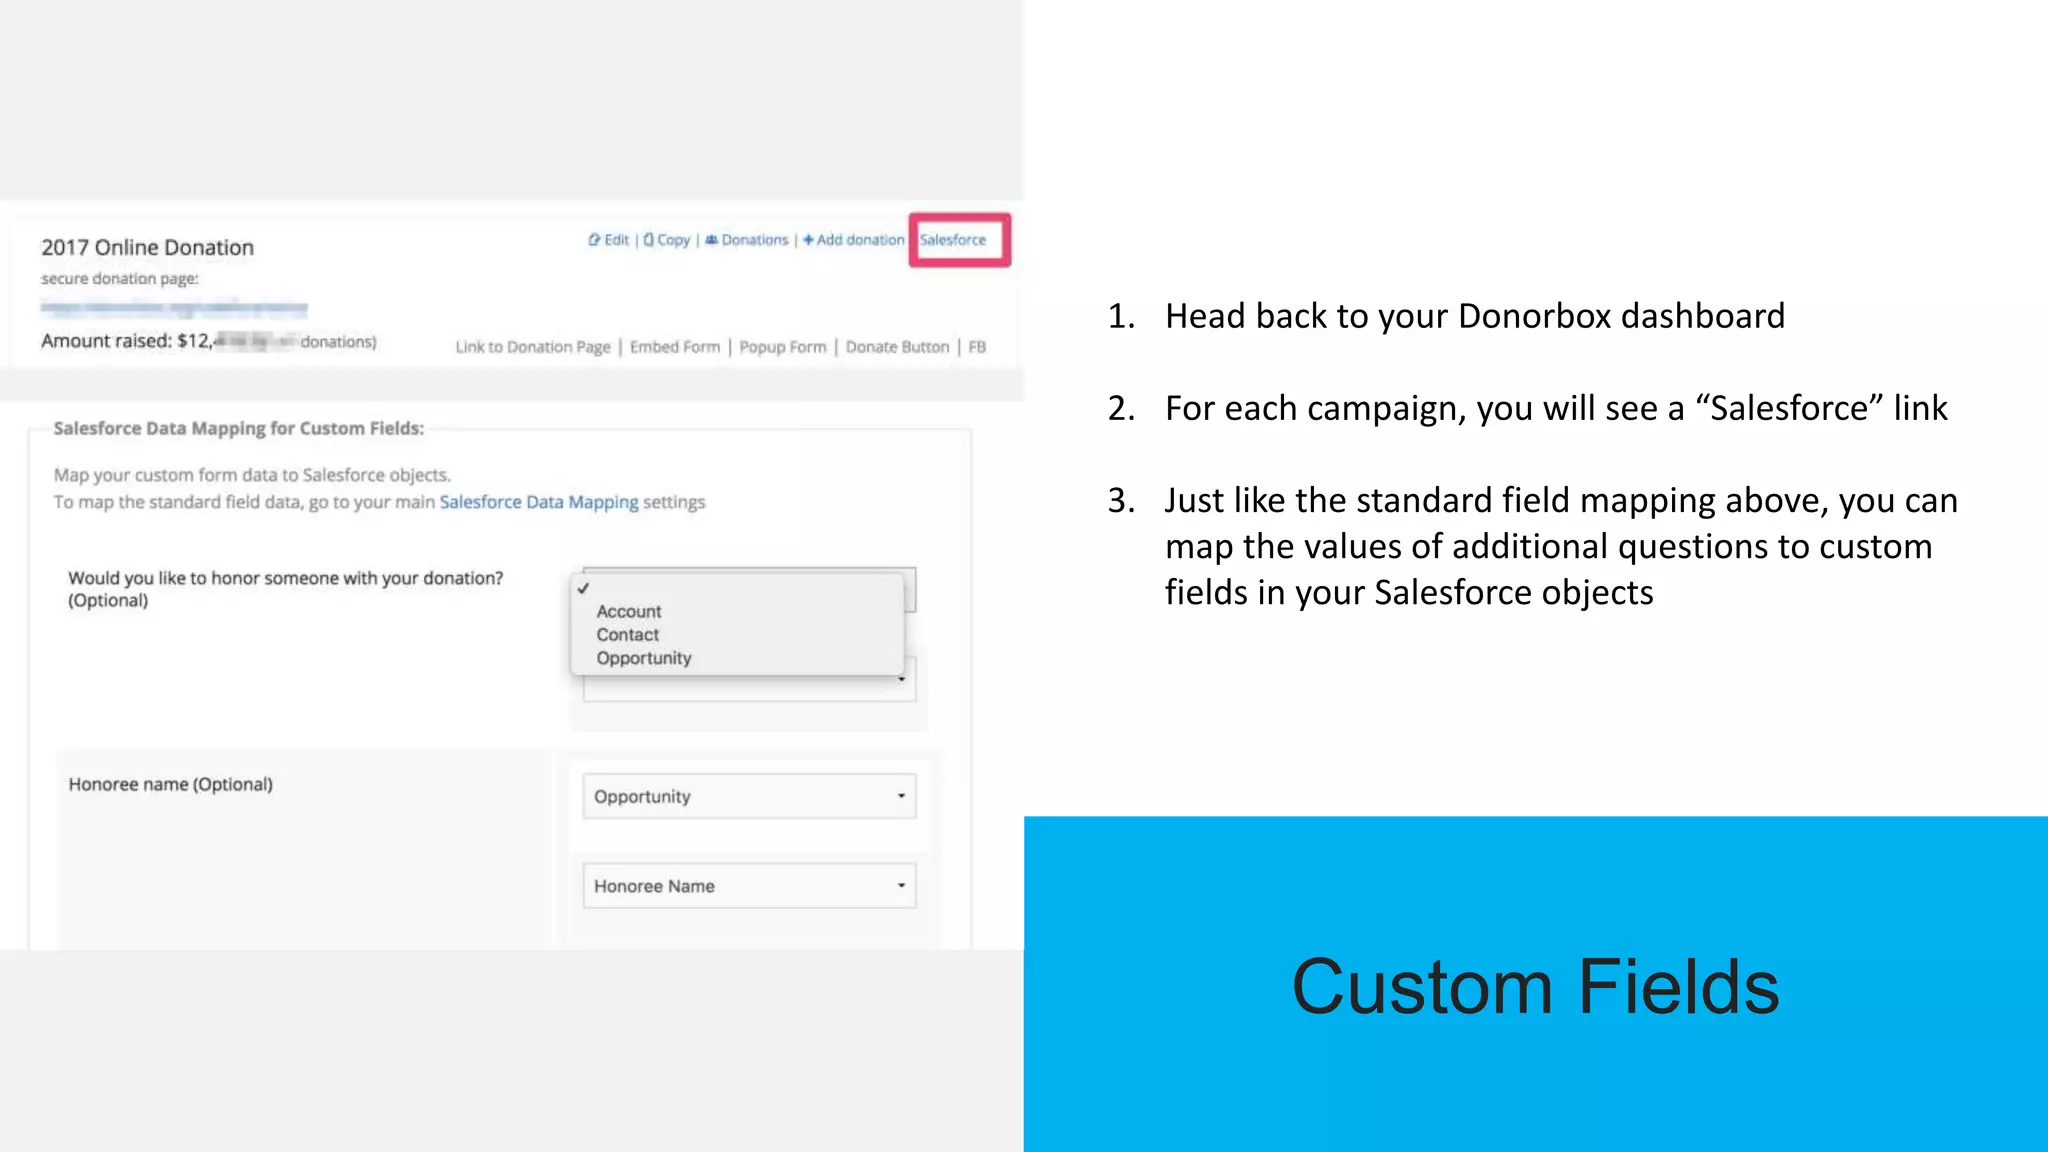Click 'Map your custom form data' text

coord(252,475)
